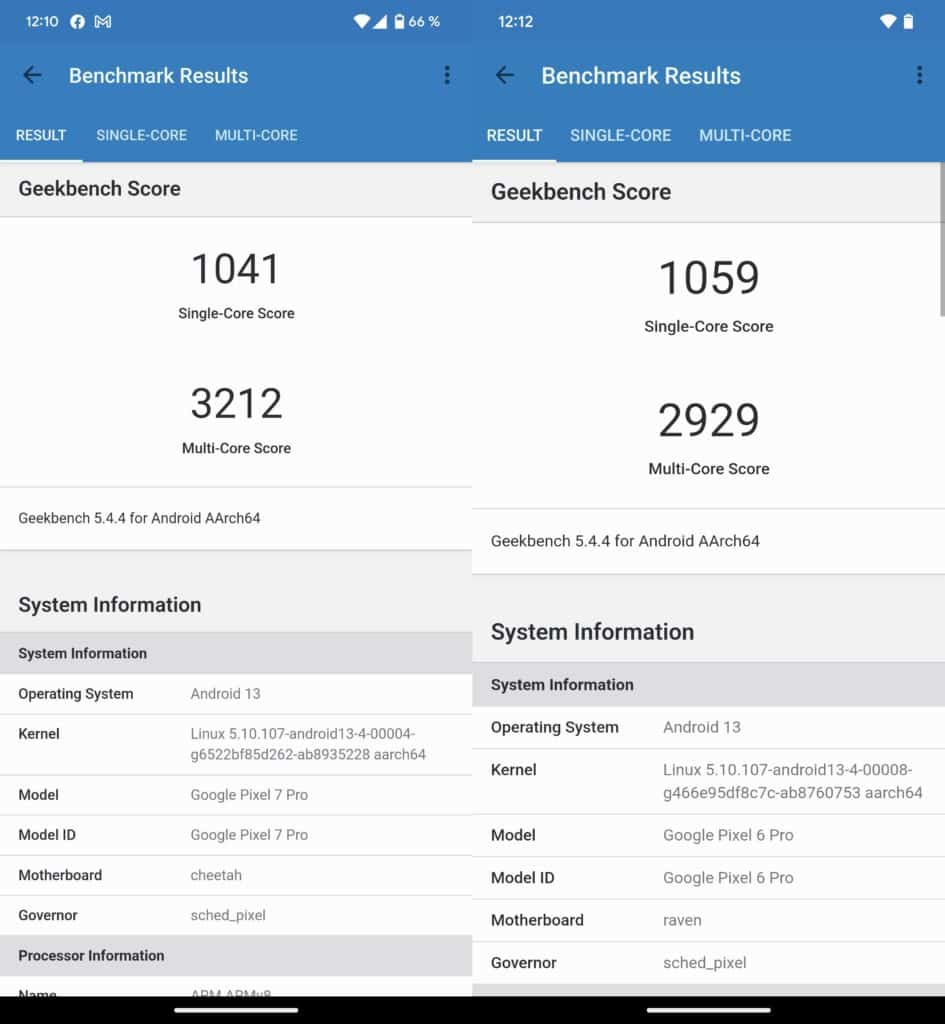Image resolution: width=945 pixels, height=1024 pixels.
Task: Tap the navigation pill under the left screen
Action: (x=236, y=1010)
